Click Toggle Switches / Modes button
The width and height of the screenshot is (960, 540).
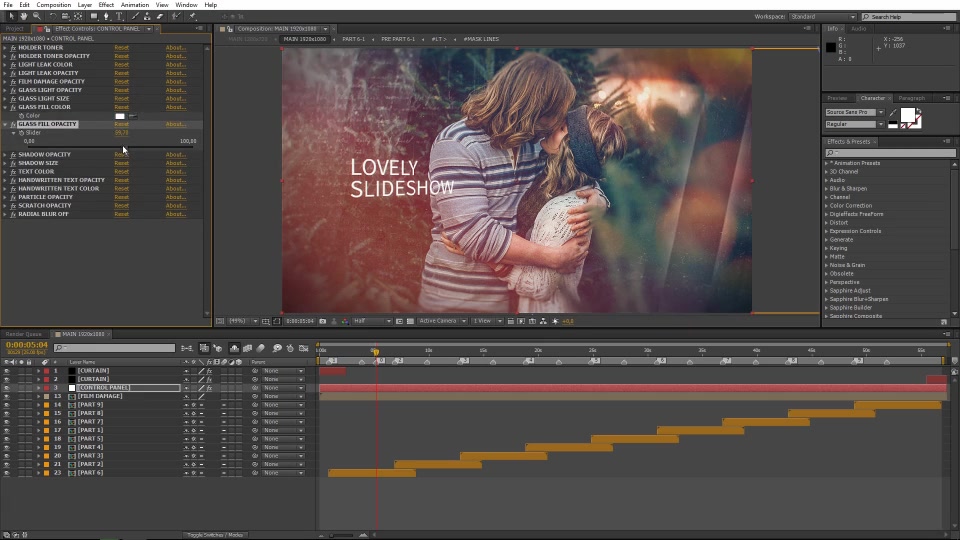pyautogui.click(x=215, y=535)
